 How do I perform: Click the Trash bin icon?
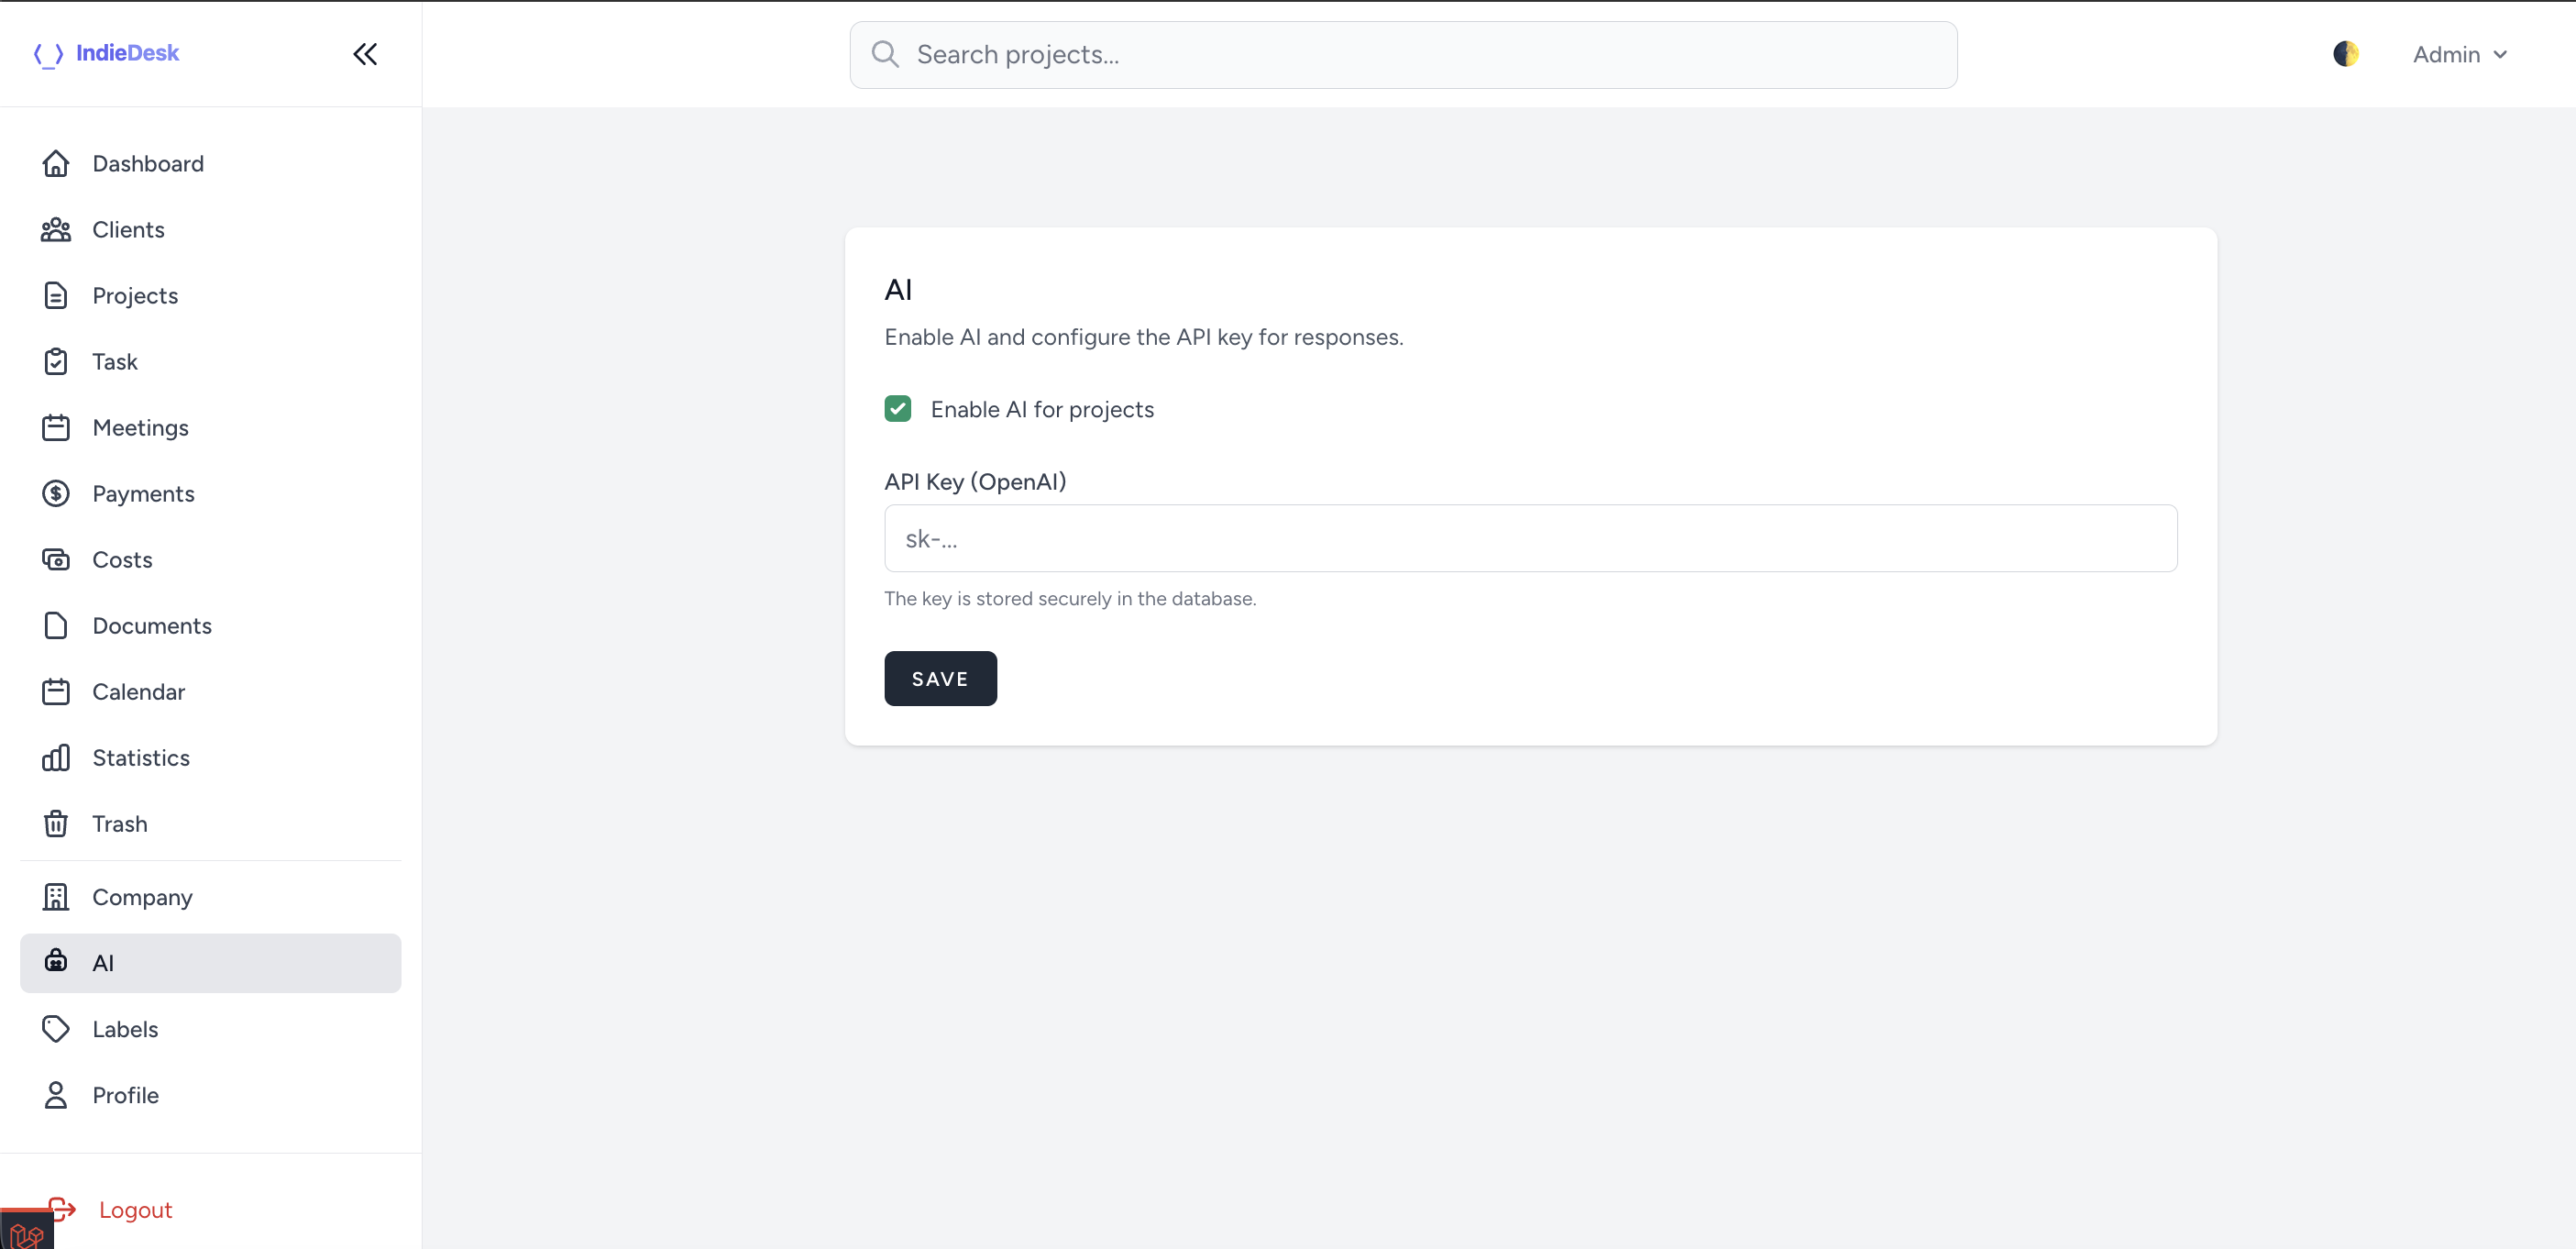(56, 823)
